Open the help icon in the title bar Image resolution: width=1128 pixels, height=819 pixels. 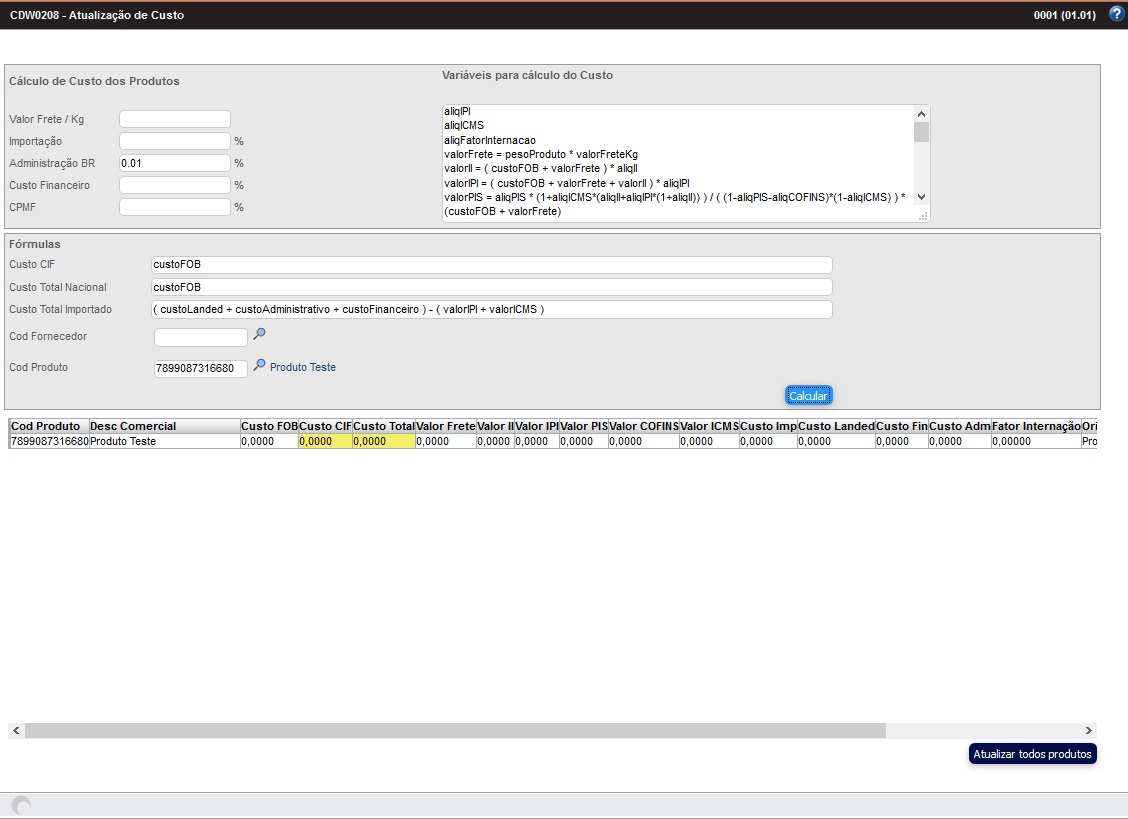[x=1115, y=14]
